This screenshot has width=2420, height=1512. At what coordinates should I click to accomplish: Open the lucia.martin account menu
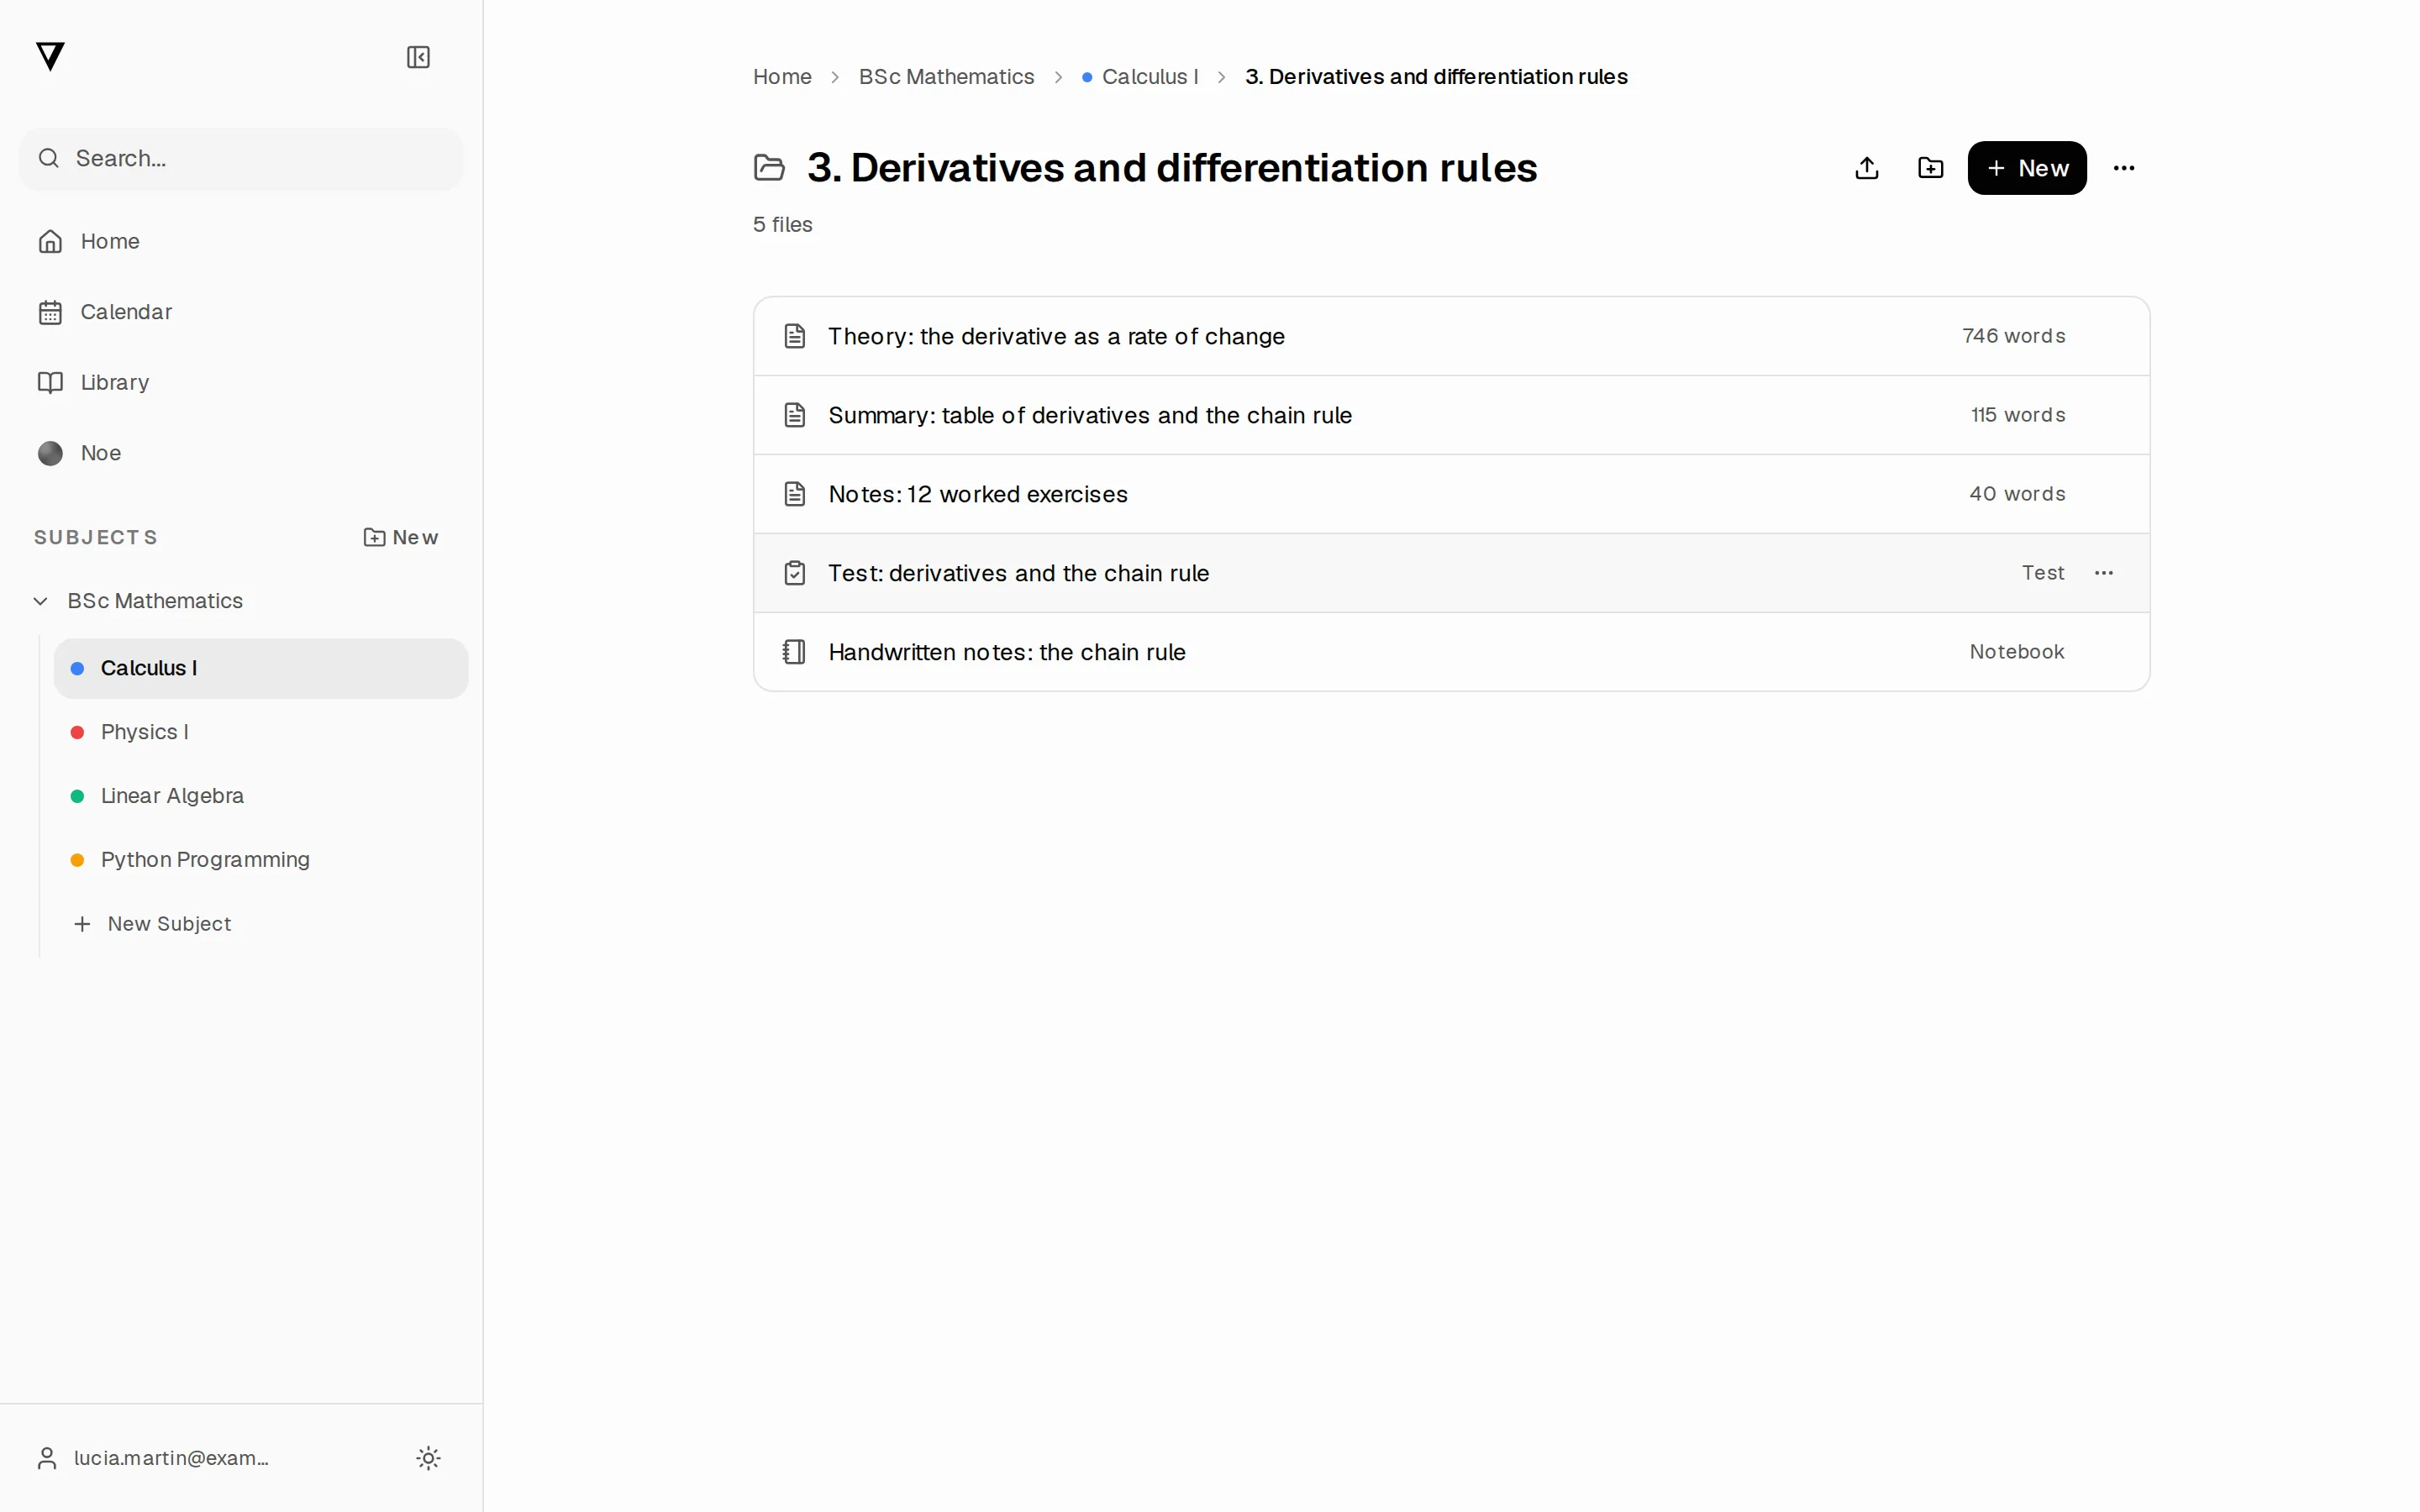(x=153, y=1458)
